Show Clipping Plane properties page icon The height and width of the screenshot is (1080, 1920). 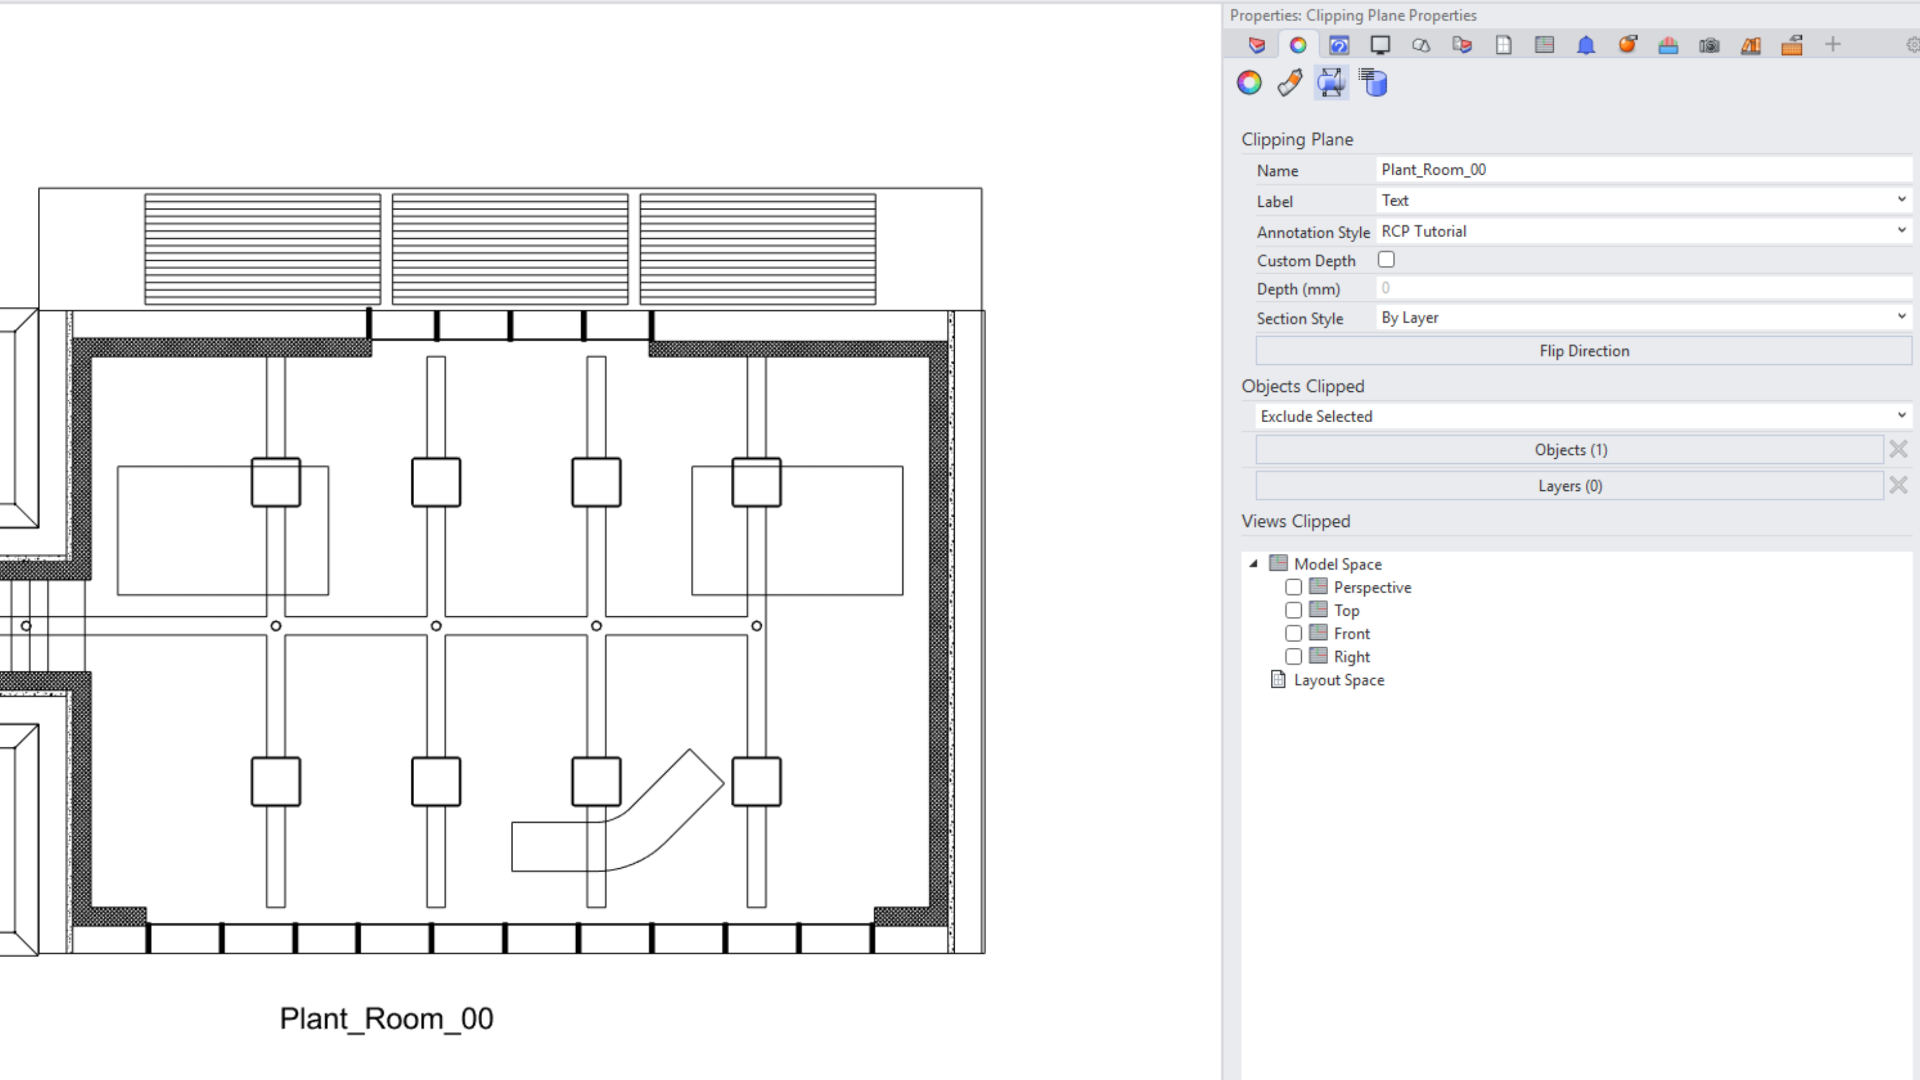click(1331, 83)
